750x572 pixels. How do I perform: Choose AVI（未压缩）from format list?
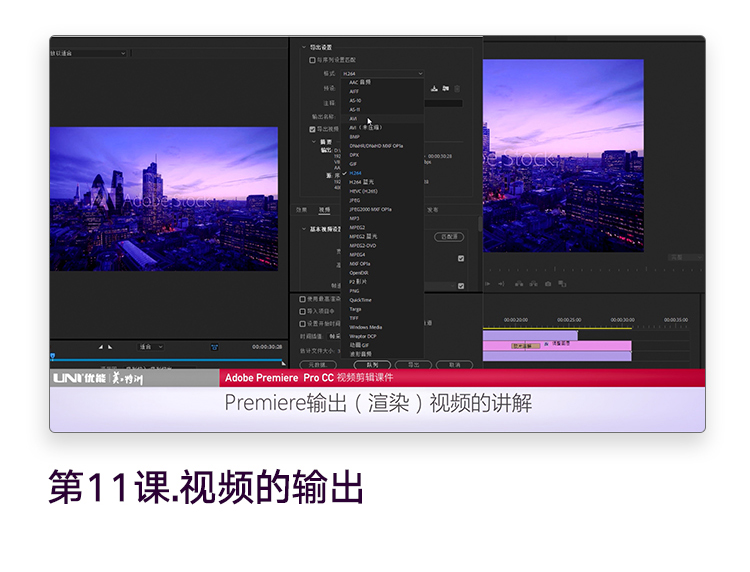[x=383, y=128]
